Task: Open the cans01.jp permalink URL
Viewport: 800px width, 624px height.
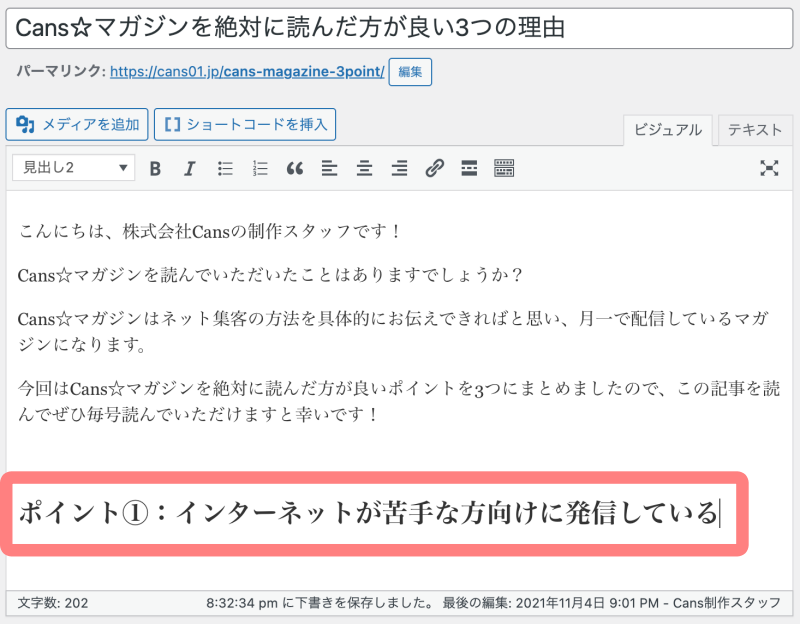Action: click(246, 72)
